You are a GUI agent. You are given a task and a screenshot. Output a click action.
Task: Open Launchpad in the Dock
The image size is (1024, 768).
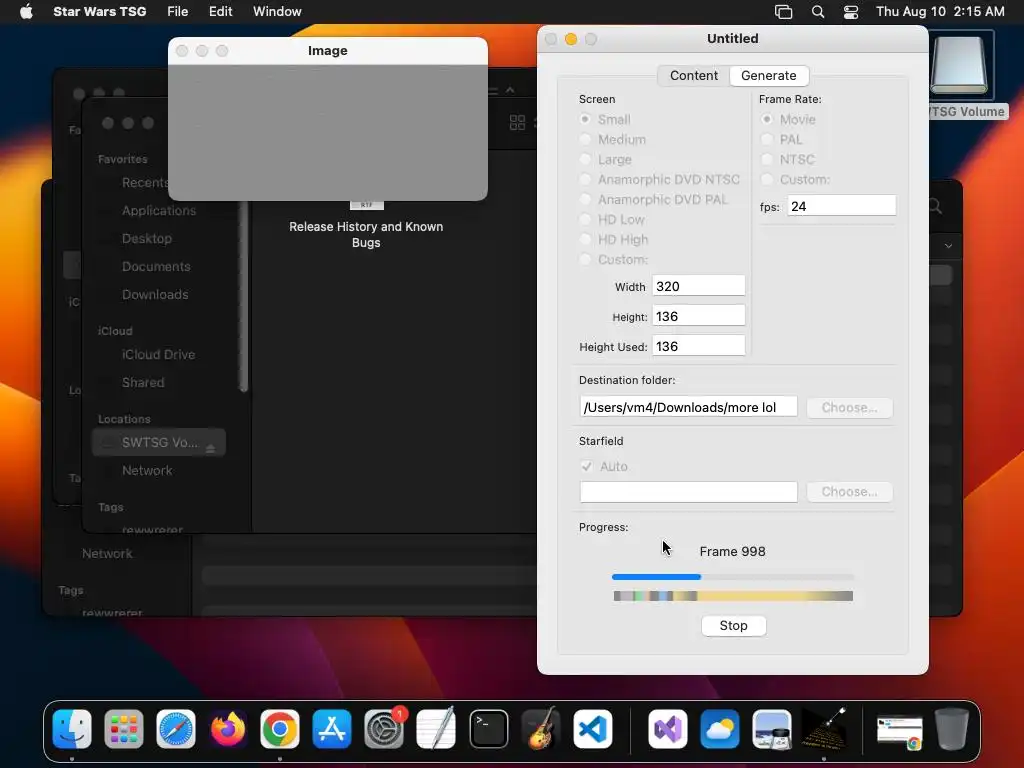pyautogui.click(x=123, y=729)
